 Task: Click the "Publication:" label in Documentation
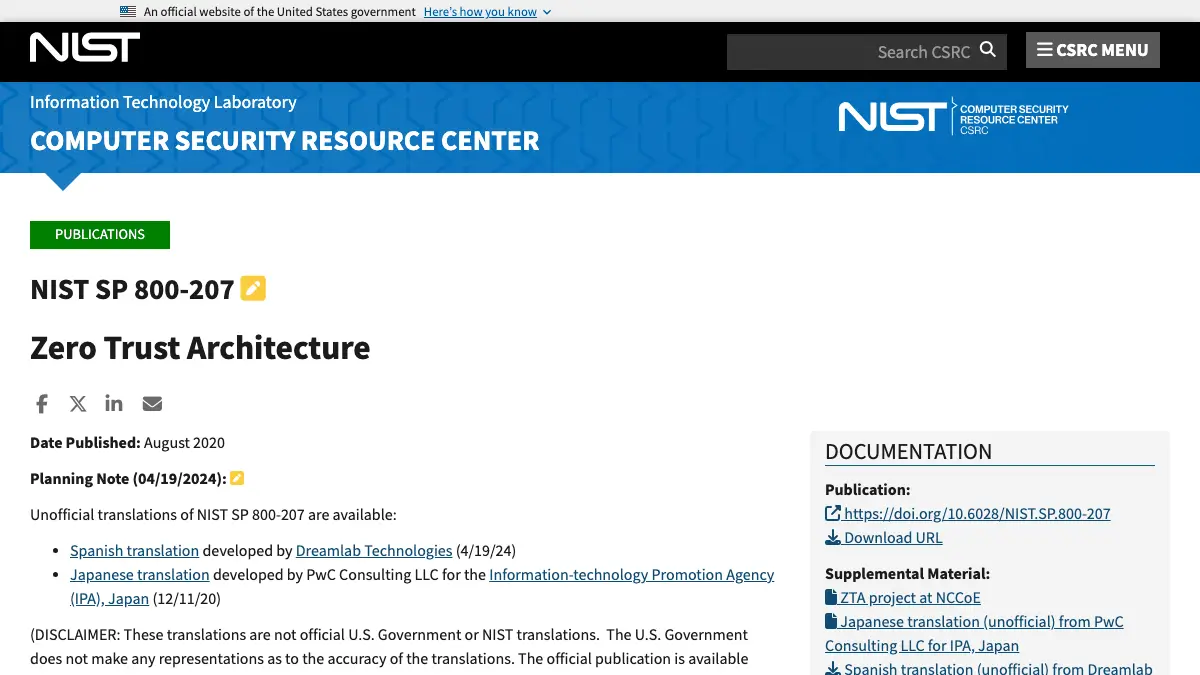867,490
